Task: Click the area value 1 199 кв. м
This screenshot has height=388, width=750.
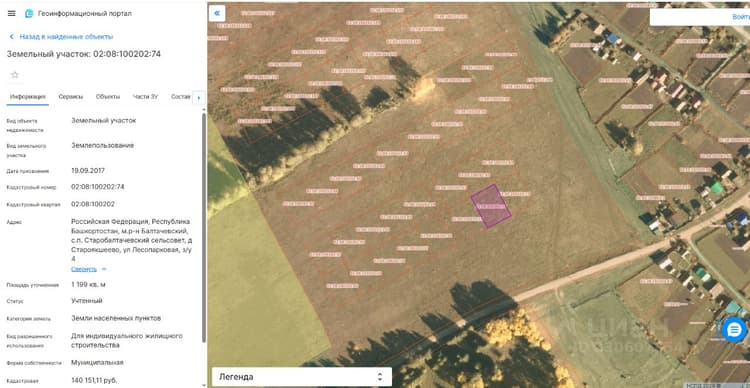Action: coord(88,285)
